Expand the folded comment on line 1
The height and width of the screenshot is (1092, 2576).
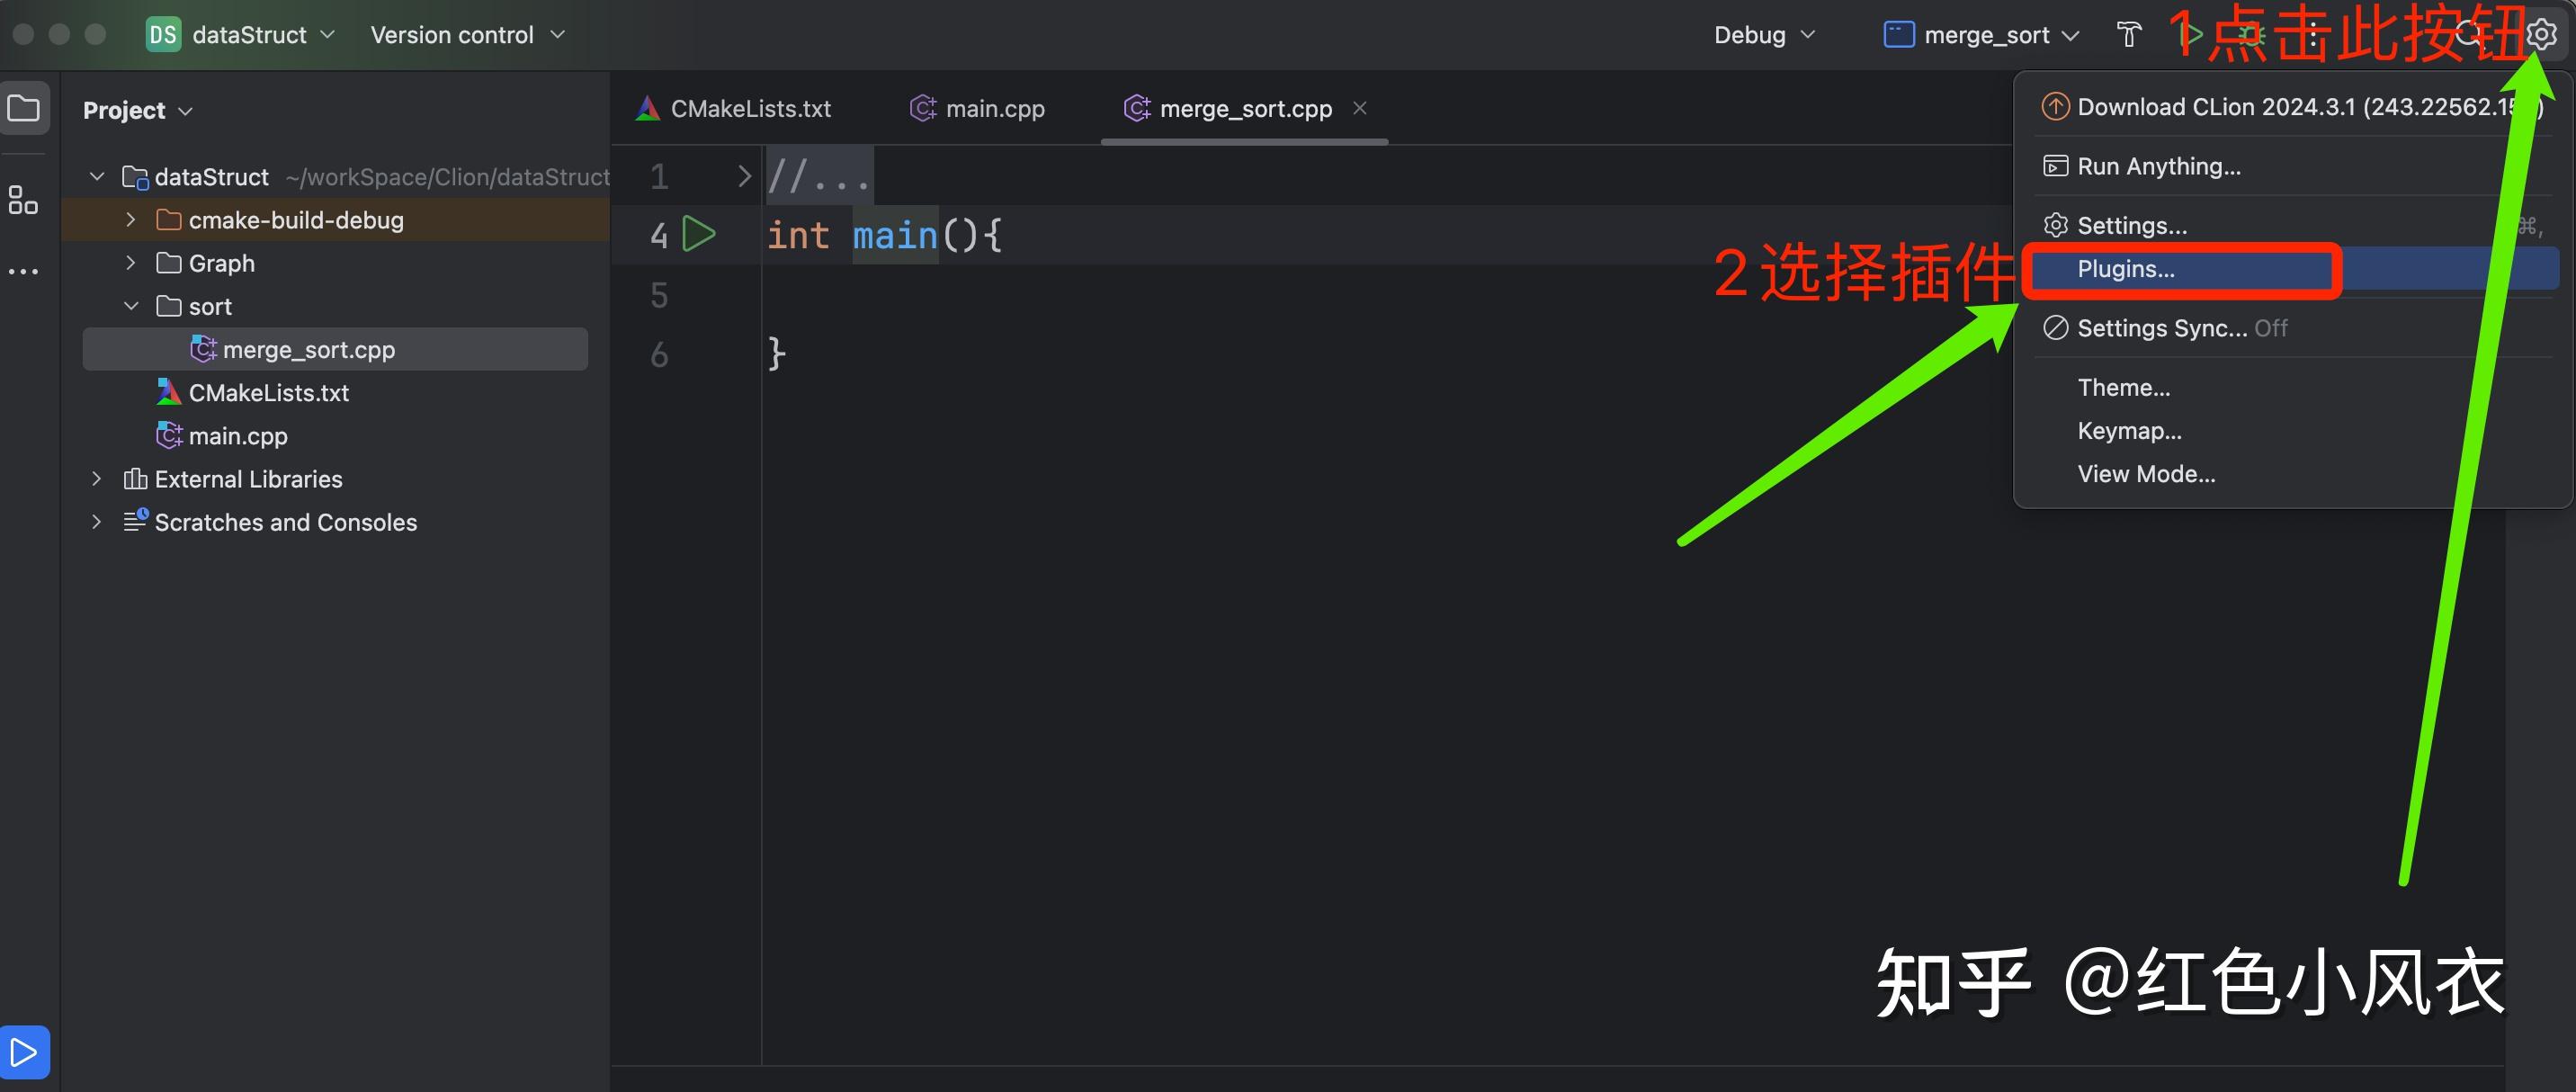coord(743,177)
